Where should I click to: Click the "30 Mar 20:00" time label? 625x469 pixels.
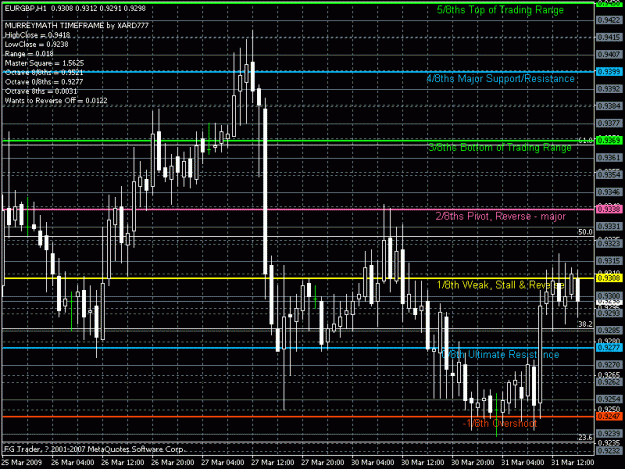coord(473,463)
